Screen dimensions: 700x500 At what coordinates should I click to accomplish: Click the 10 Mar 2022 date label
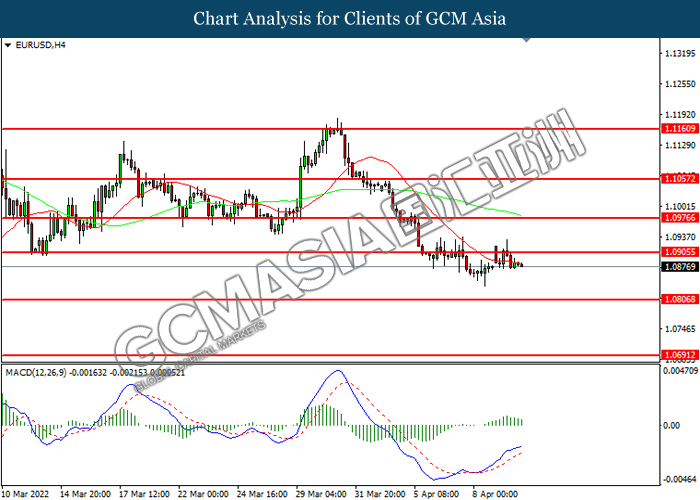tap(25, 494)
